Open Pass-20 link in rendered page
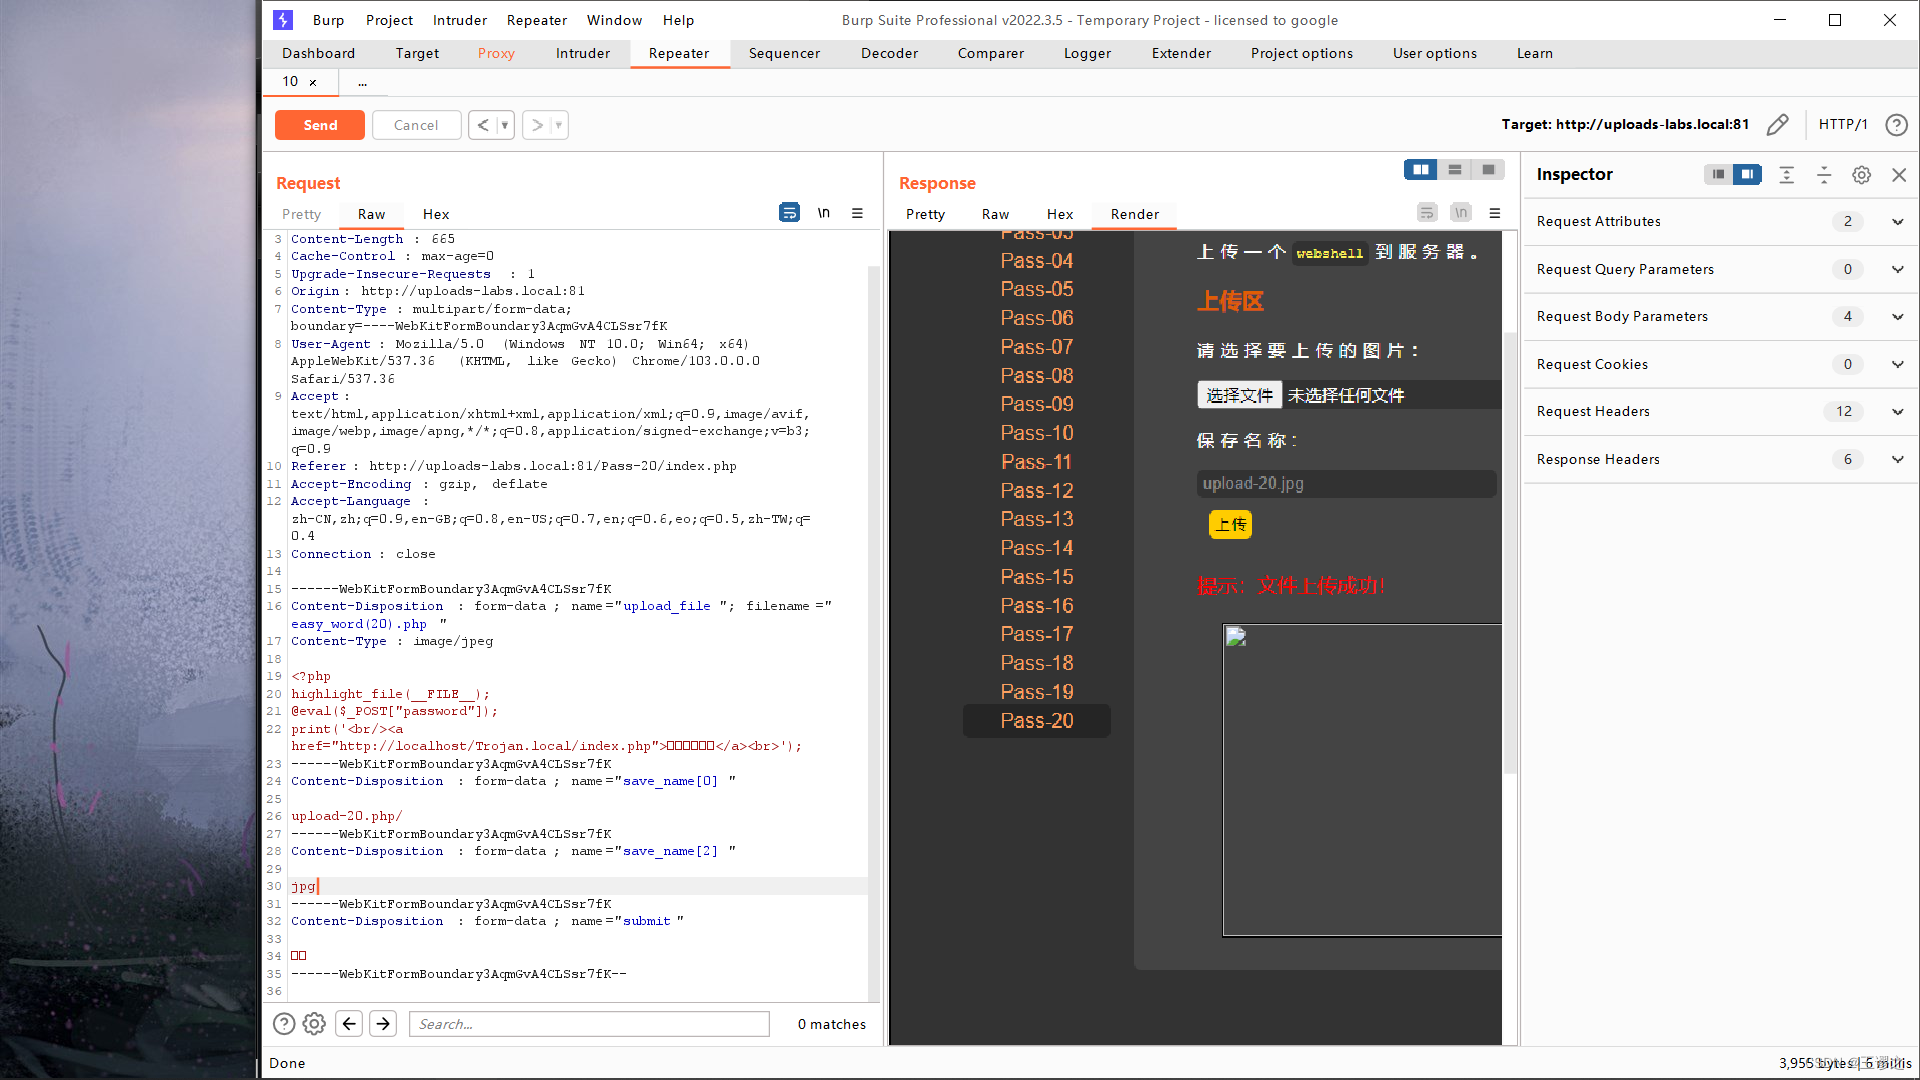1920x1080 pixels. (1036, 721)
